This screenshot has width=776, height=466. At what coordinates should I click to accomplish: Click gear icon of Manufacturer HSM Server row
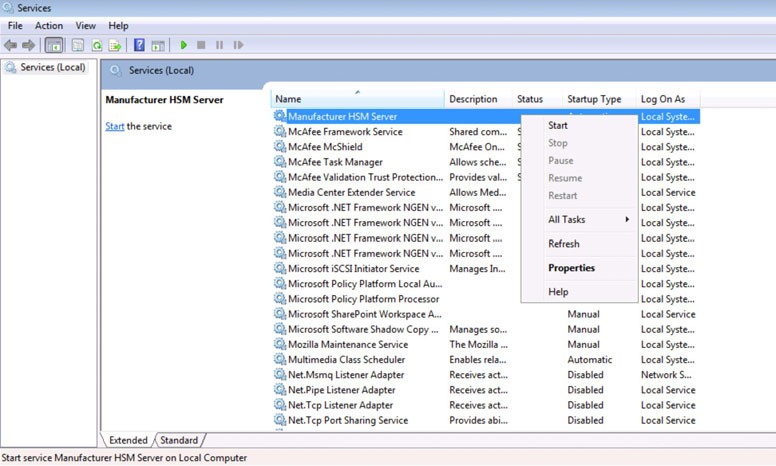pyautogui.click(x=280, y=116)
